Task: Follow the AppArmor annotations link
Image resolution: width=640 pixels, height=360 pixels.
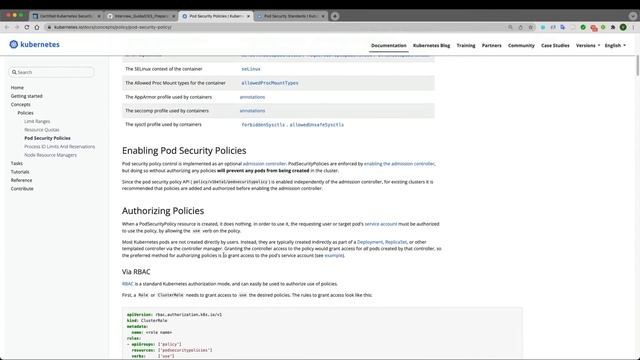Action: pyautogui.click(x=252, y=97)
